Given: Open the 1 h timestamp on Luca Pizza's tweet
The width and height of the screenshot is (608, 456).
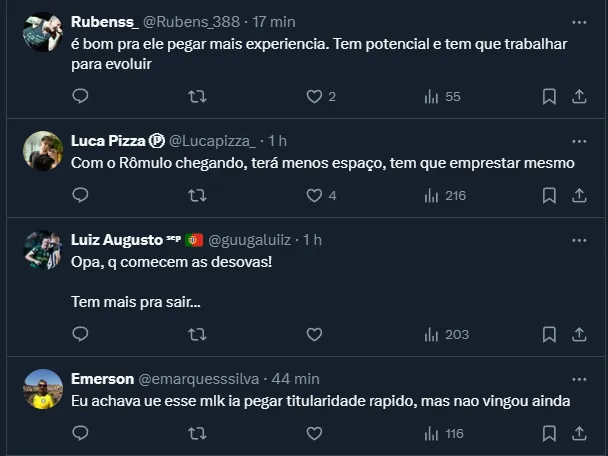Looking at the screenshot, I should pyautogui.click(x=277, y=141).
